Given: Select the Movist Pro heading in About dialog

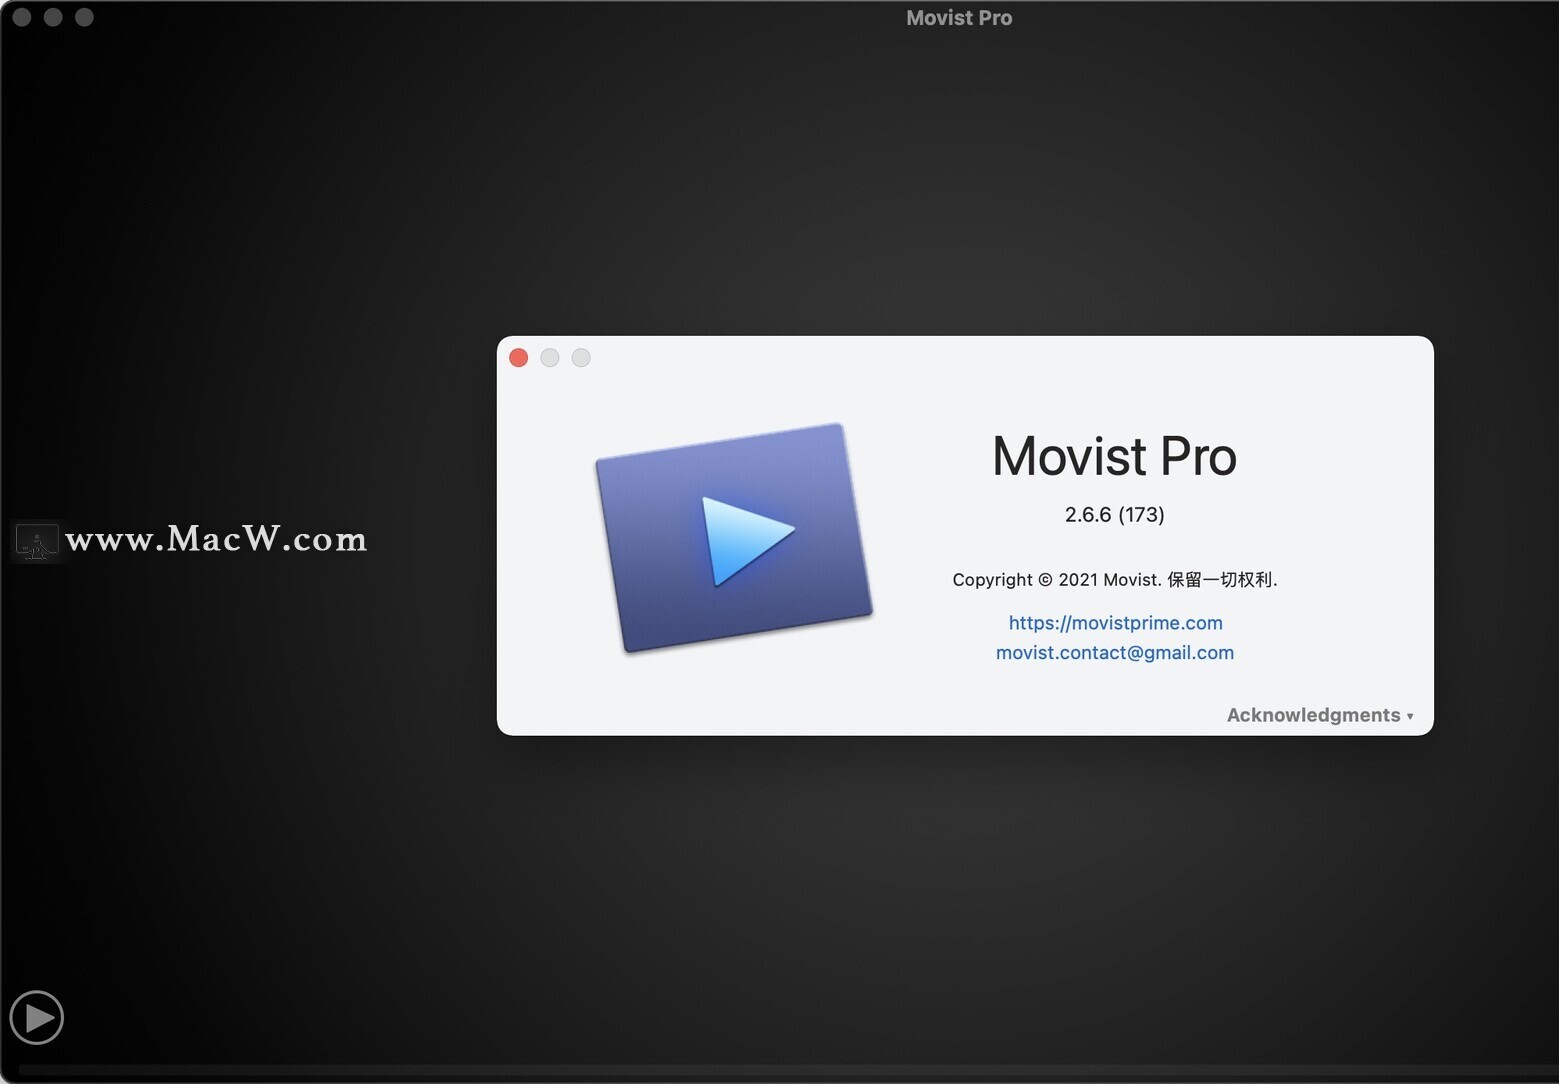Looking at the screenshot, I should pos(1114,456).
